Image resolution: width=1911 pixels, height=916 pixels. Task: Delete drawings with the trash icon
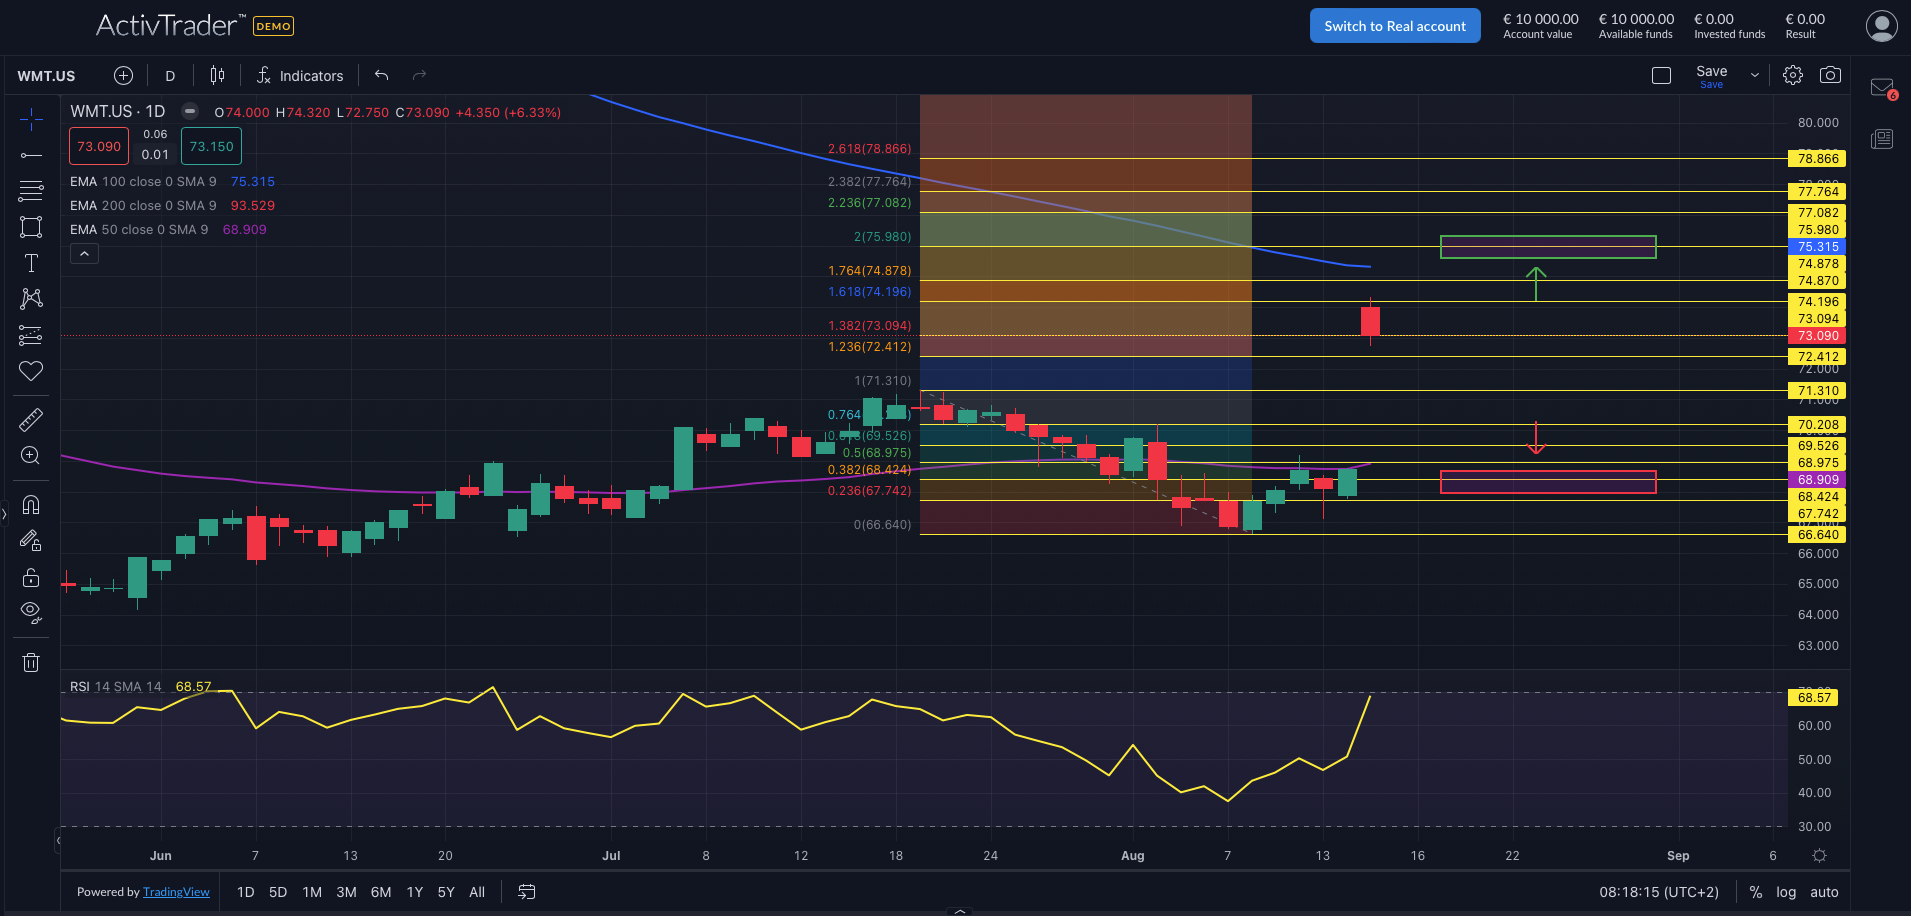coord(31,662)
